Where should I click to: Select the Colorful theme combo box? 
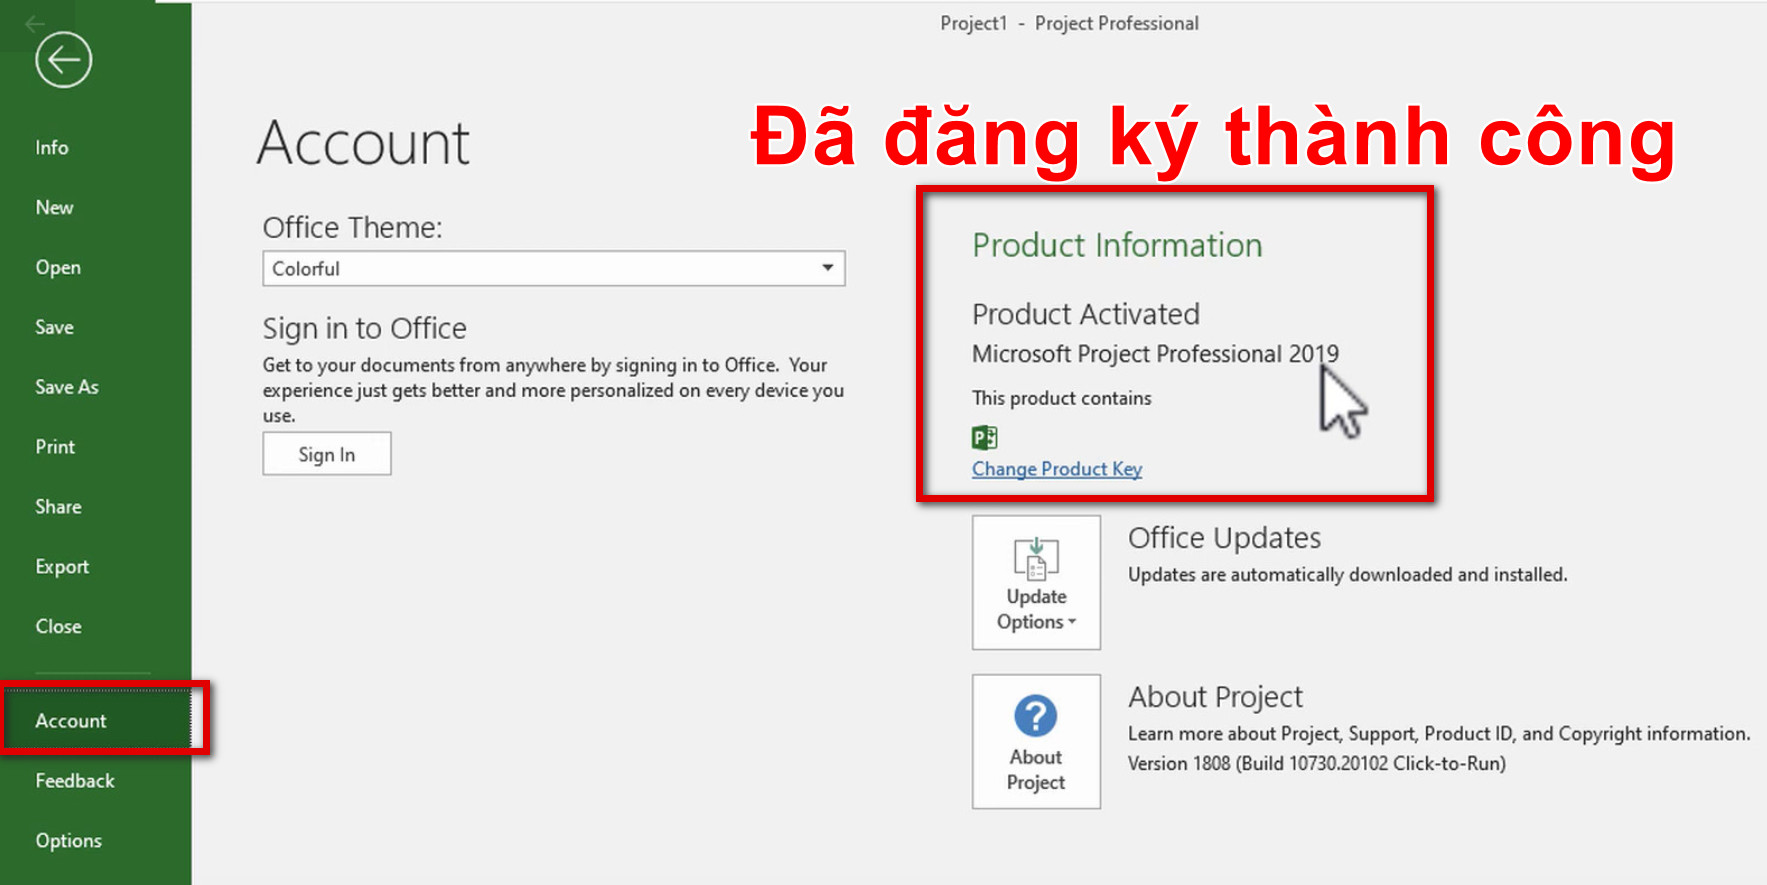coord(540,269)
